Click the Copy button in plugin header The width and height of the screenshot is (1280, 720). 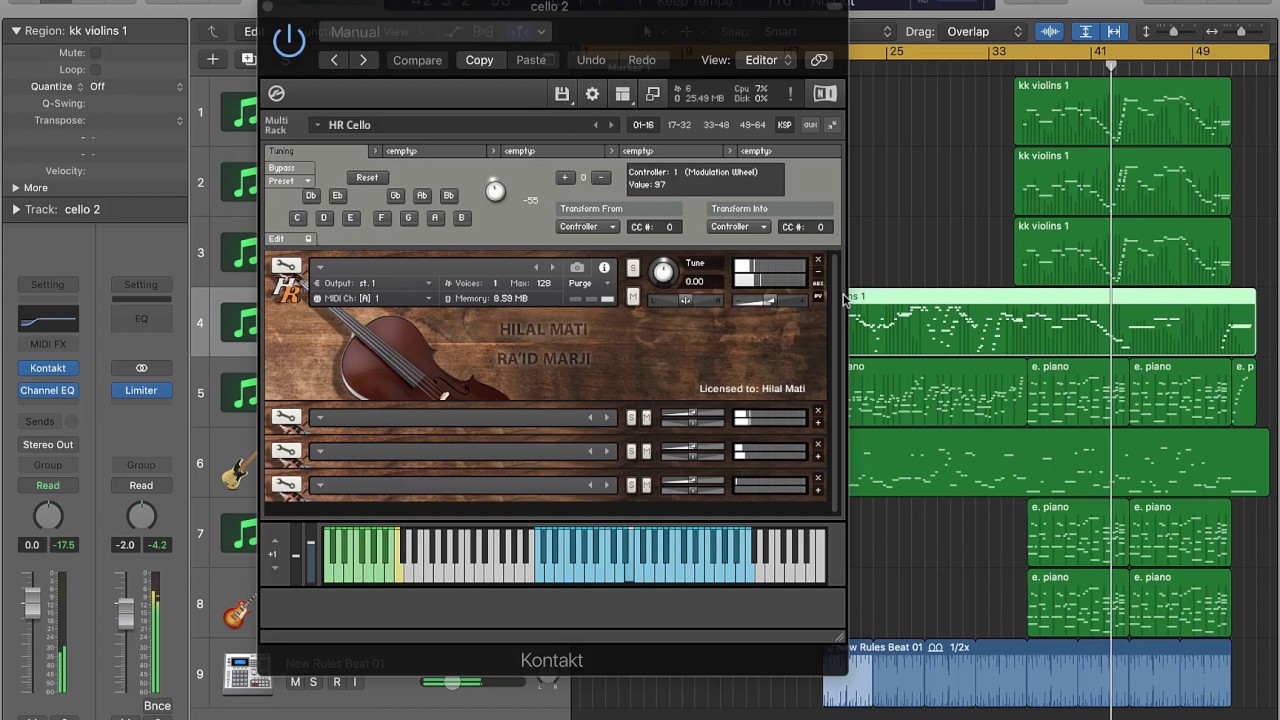pyautogui.click(x=479, y=60)
